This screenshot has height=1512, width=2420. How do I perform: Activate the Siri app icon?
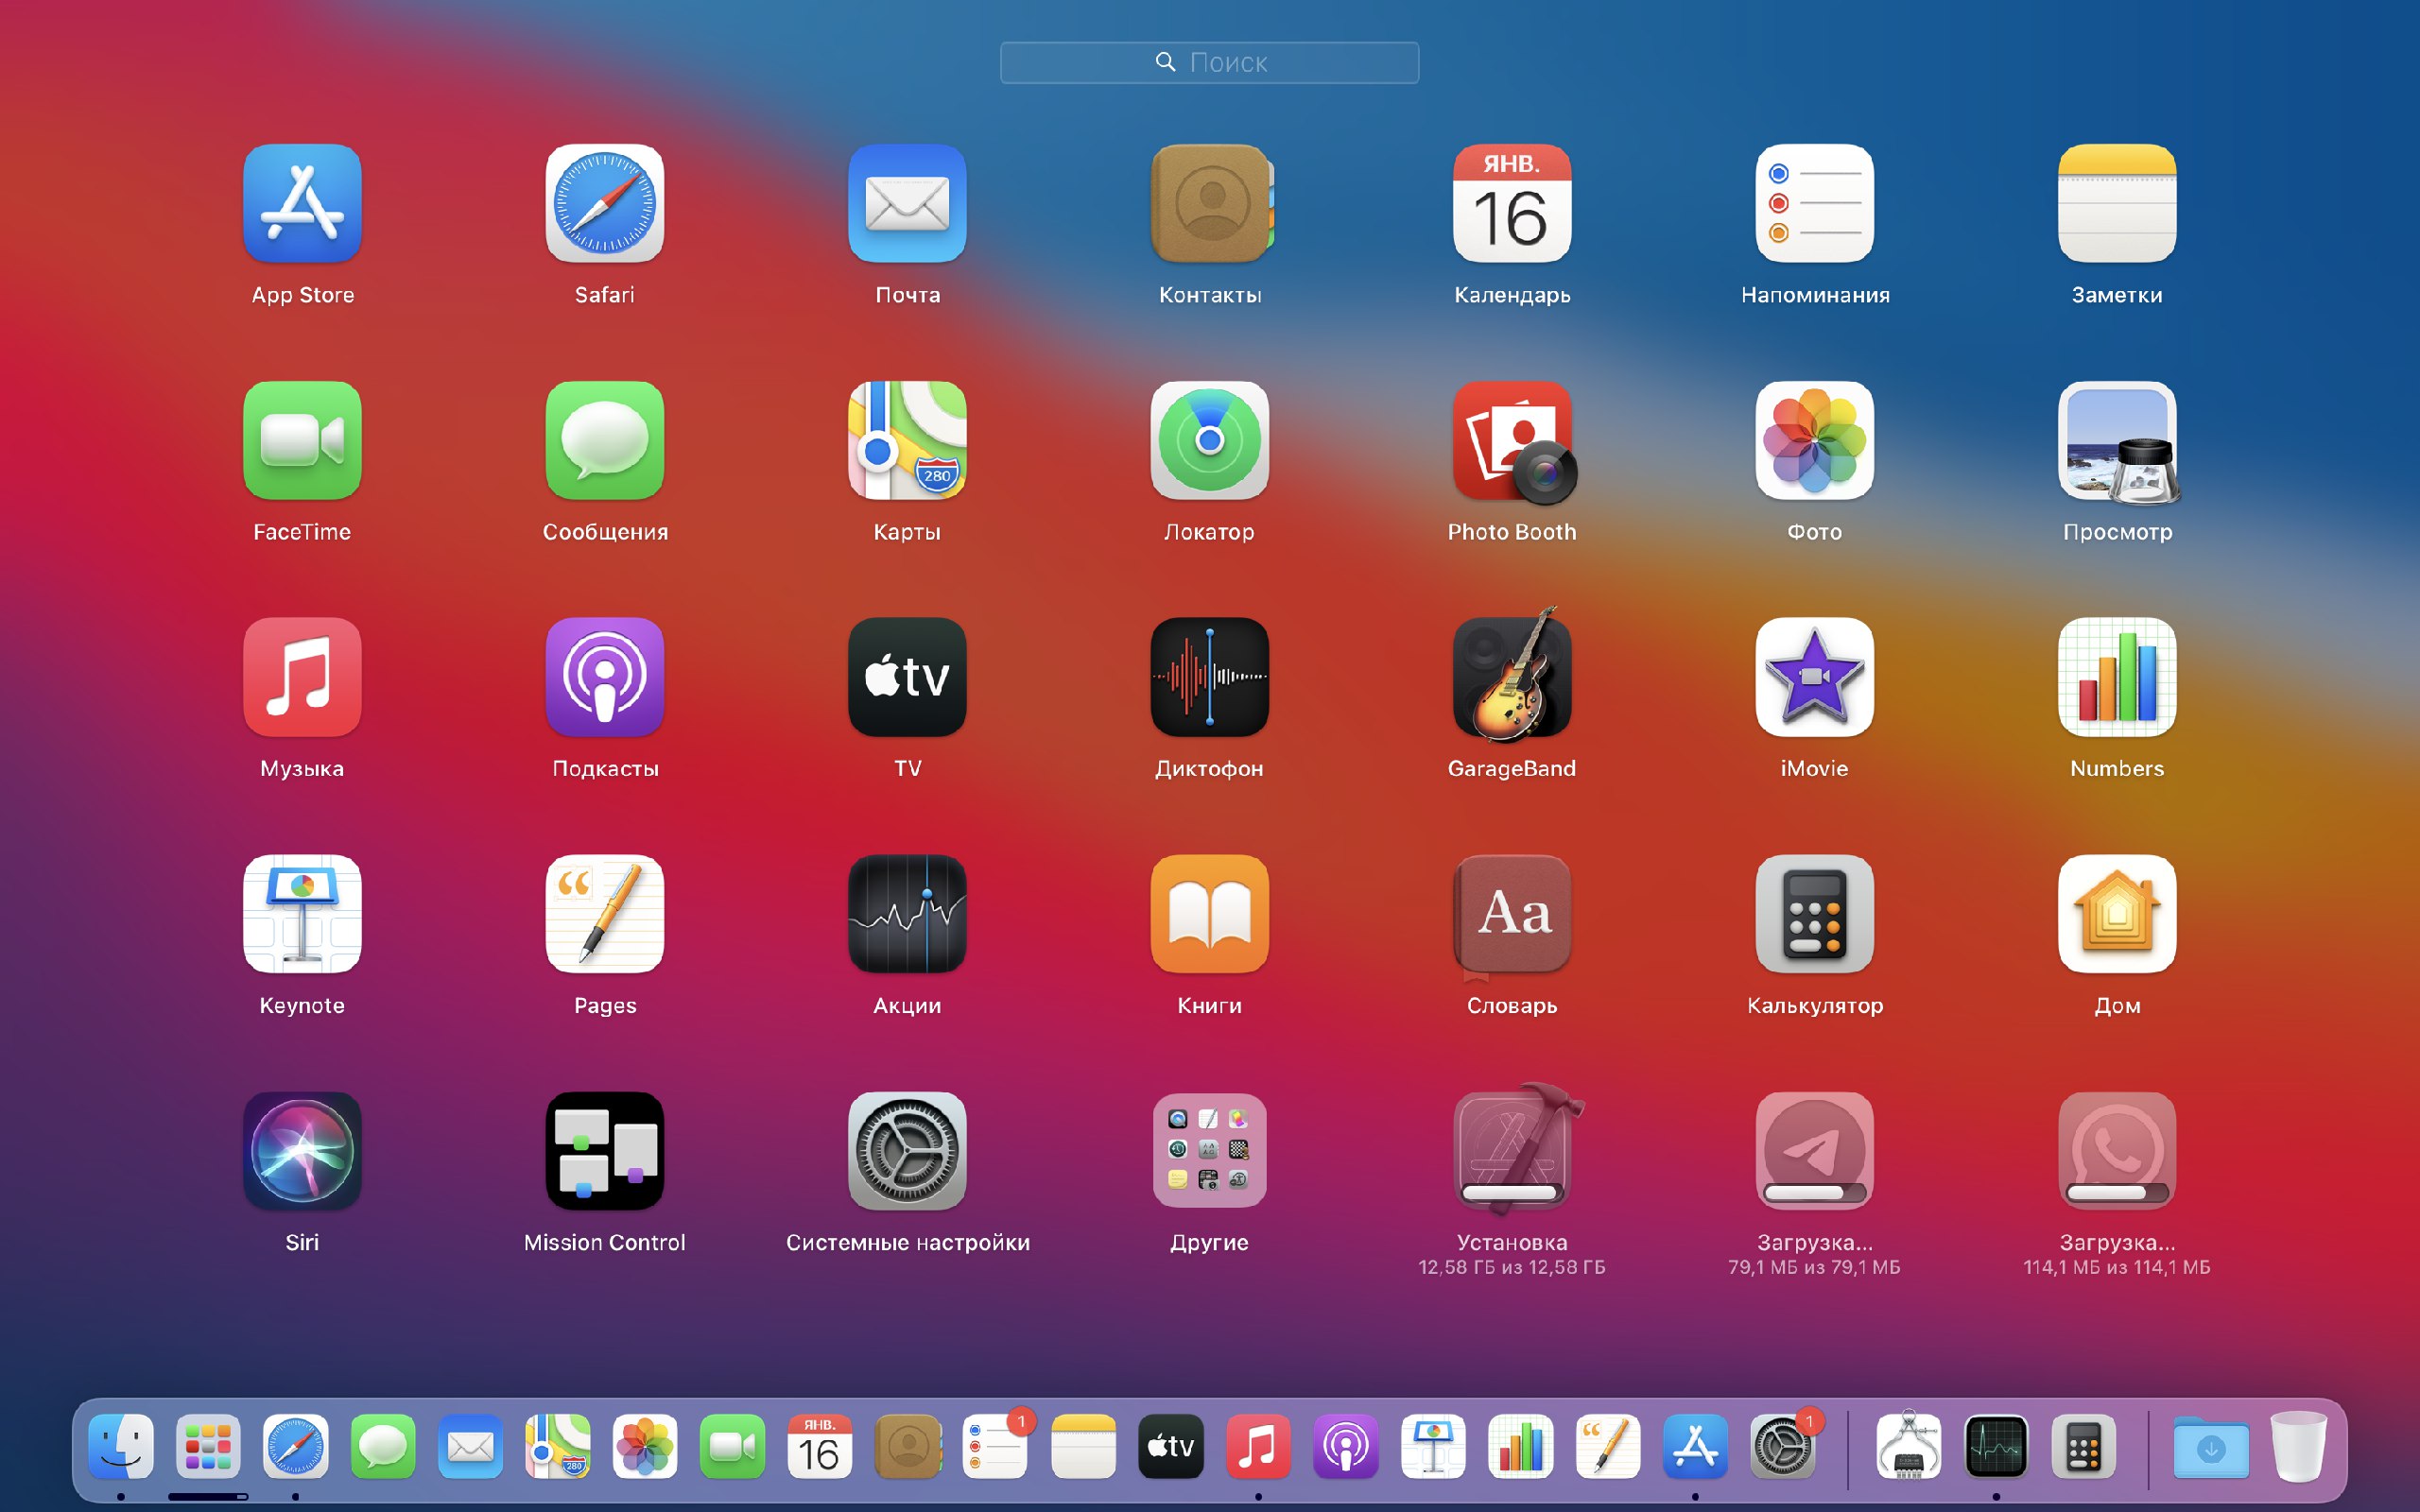point(302,1151)
